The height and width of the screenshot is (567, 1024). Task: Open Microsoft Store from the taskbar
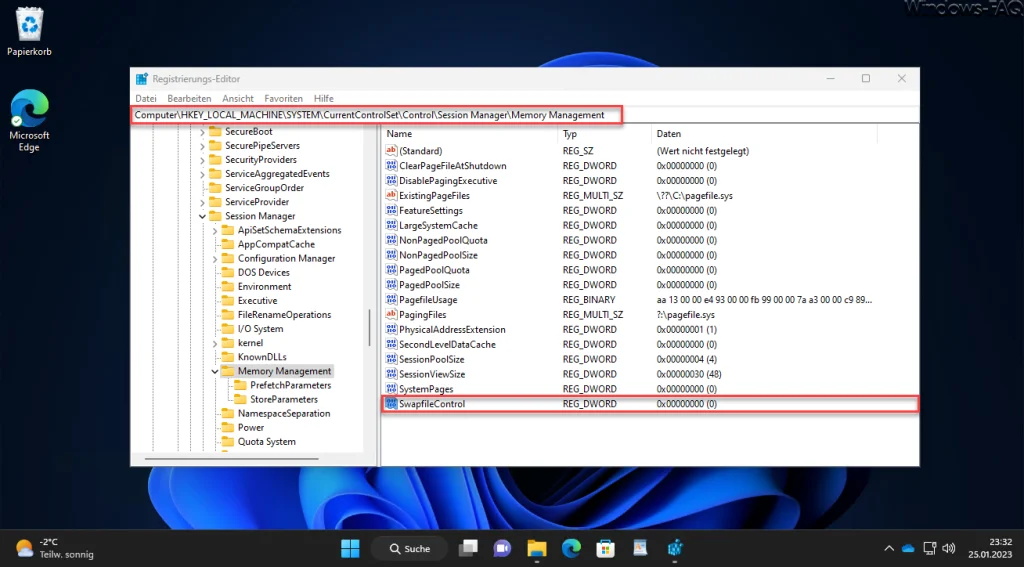(x=606, y=548)
